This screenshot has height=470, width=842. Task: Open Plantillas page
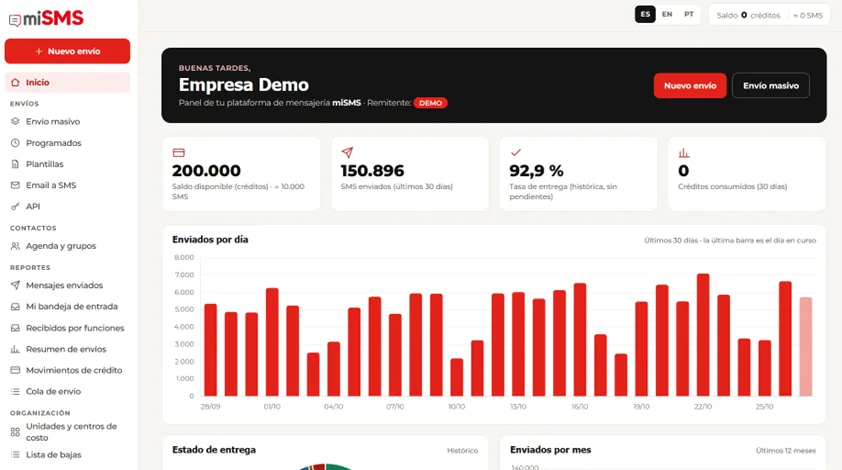pos(67,164)
